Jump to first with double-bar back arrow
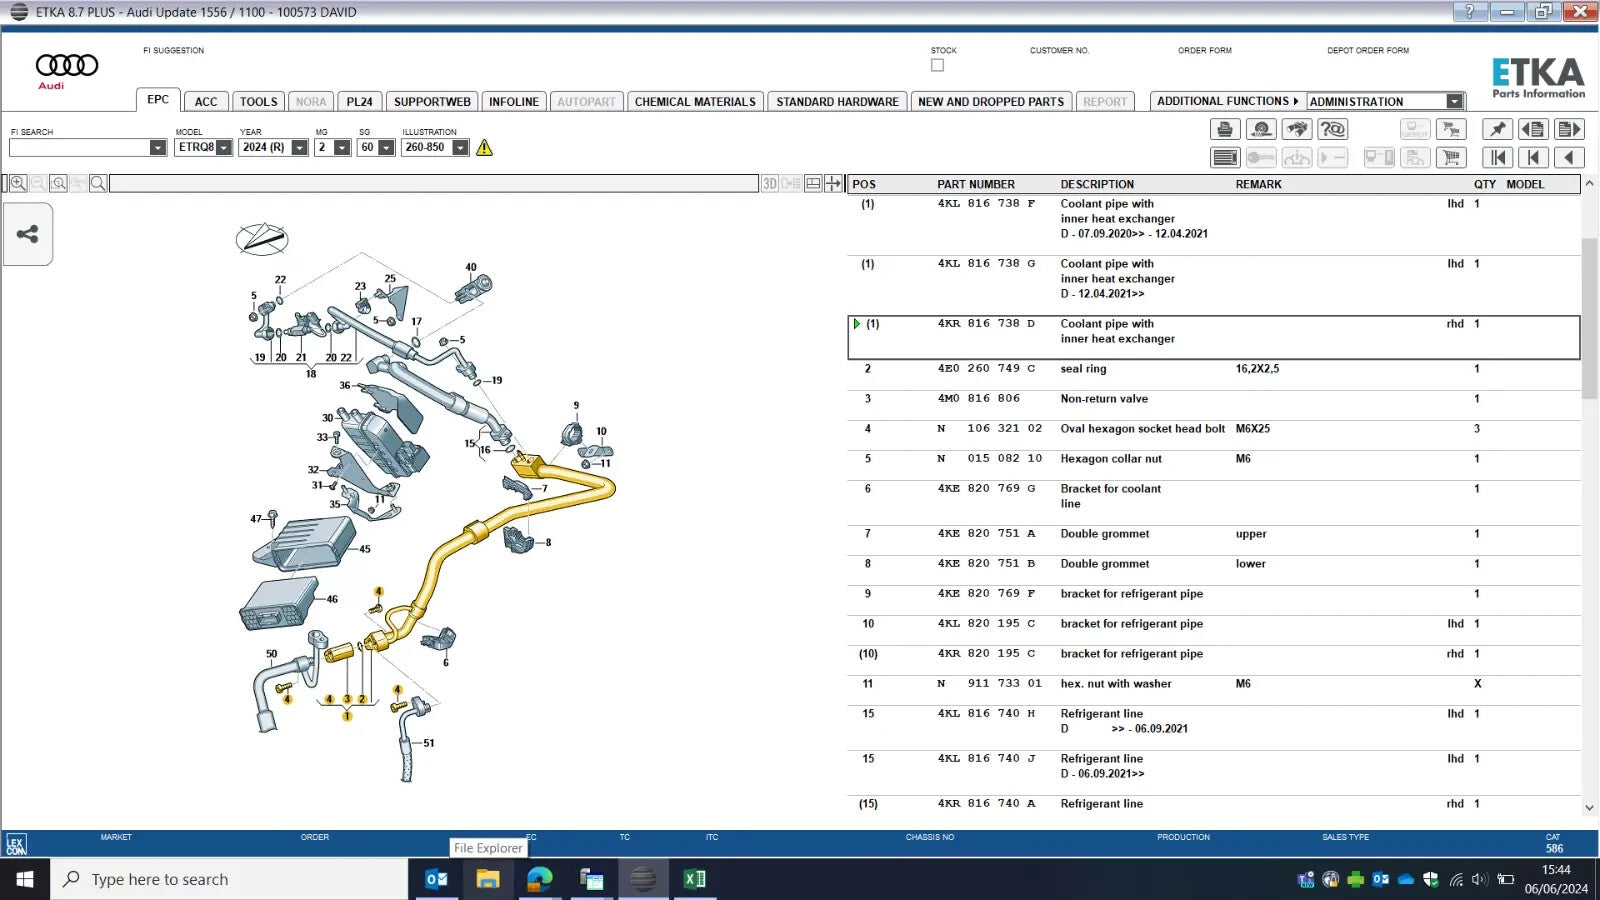1600x900 pixels. coord(1497,157)
